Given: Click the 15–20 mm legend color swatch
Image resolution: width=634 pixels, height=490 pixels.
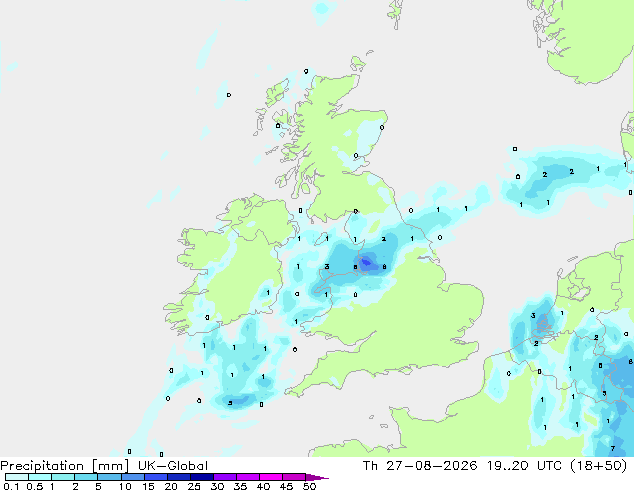Looking at the screenshot, I should coord(156,477).
